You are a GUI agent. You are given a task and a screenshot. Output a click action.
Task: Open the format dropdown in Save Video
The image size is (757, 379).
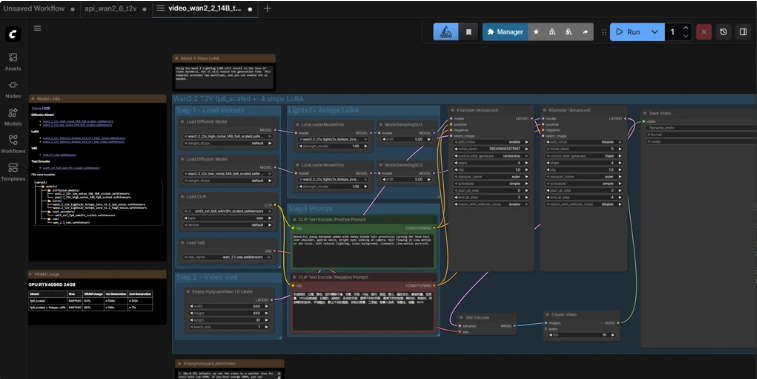click(701, 135)
